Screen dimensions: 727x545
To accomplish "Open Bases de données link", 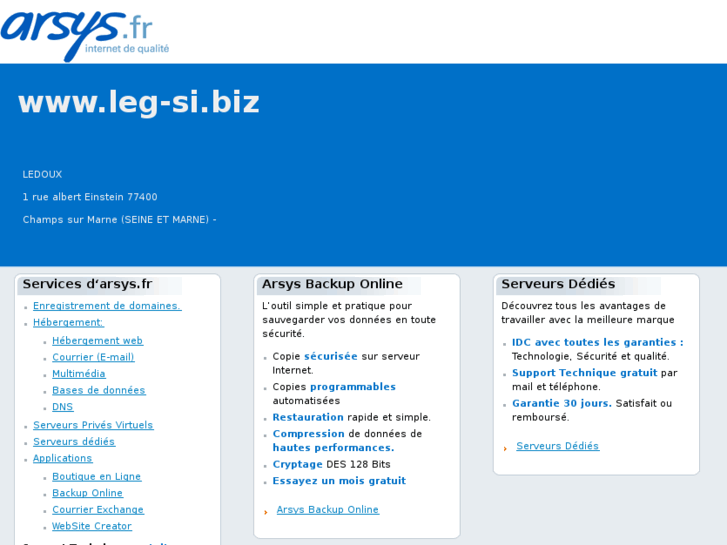I will (99, 390).
